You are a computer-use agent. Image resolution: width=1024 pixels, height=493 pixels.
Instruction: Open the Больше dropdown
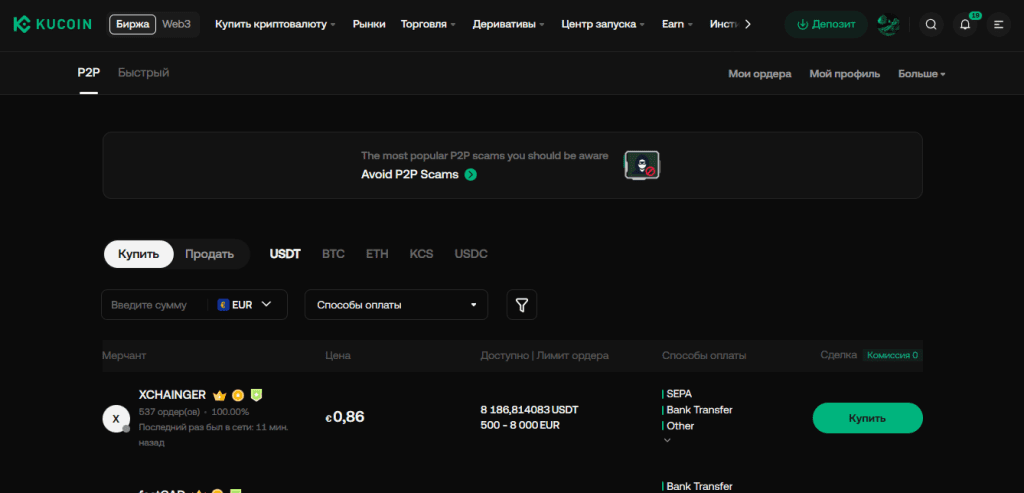[x=921, y=74]
